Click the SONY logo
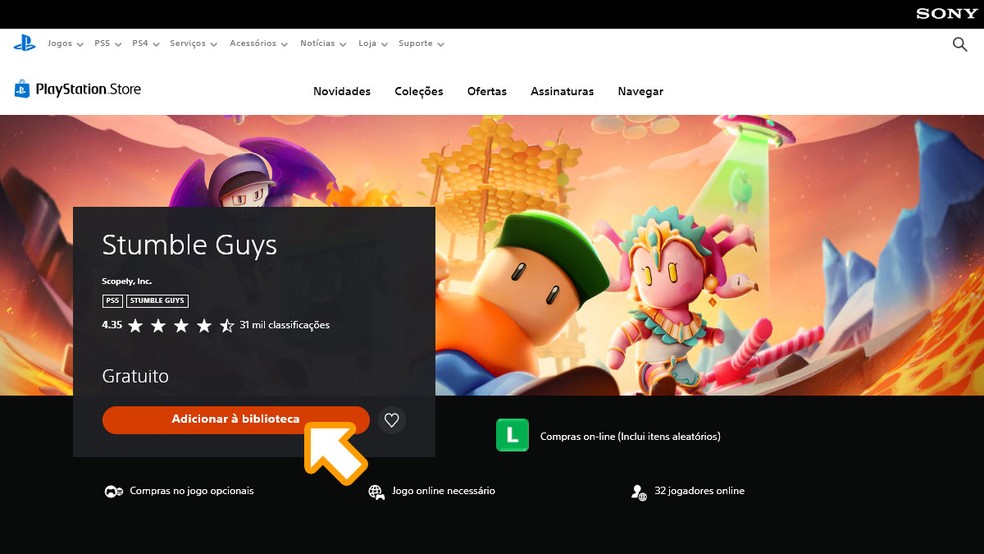This screenshot has width=984, height=554. pyautogui.click(x=946, y=14)
